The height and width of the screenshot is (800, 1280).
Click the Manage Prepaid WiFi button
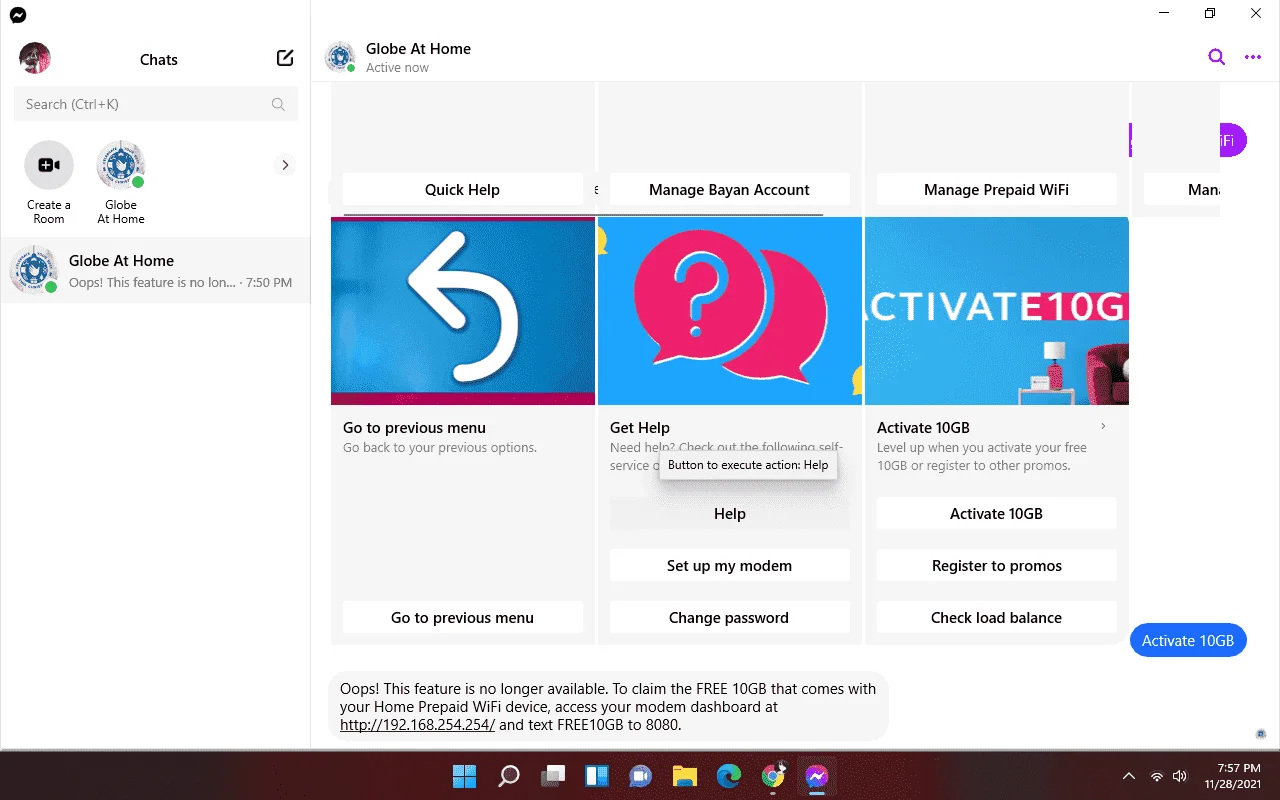pyautogui.click(x=996, y=190)
